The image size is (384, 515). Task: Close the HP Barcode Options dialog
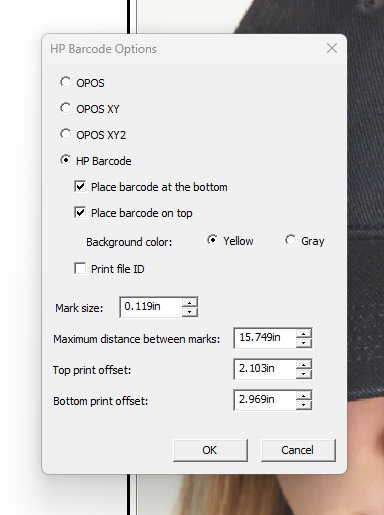[x=332, y=48]
